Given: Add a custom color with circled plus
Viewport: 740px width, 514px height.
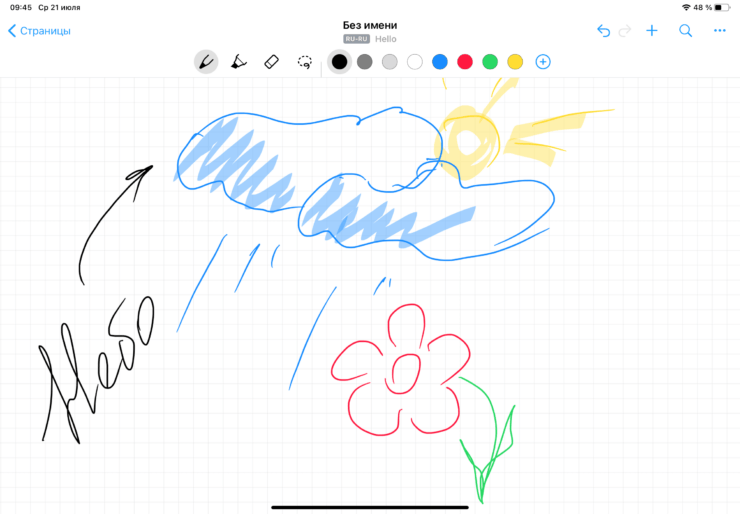Looking at the screenshot, I should pos(543,62).
